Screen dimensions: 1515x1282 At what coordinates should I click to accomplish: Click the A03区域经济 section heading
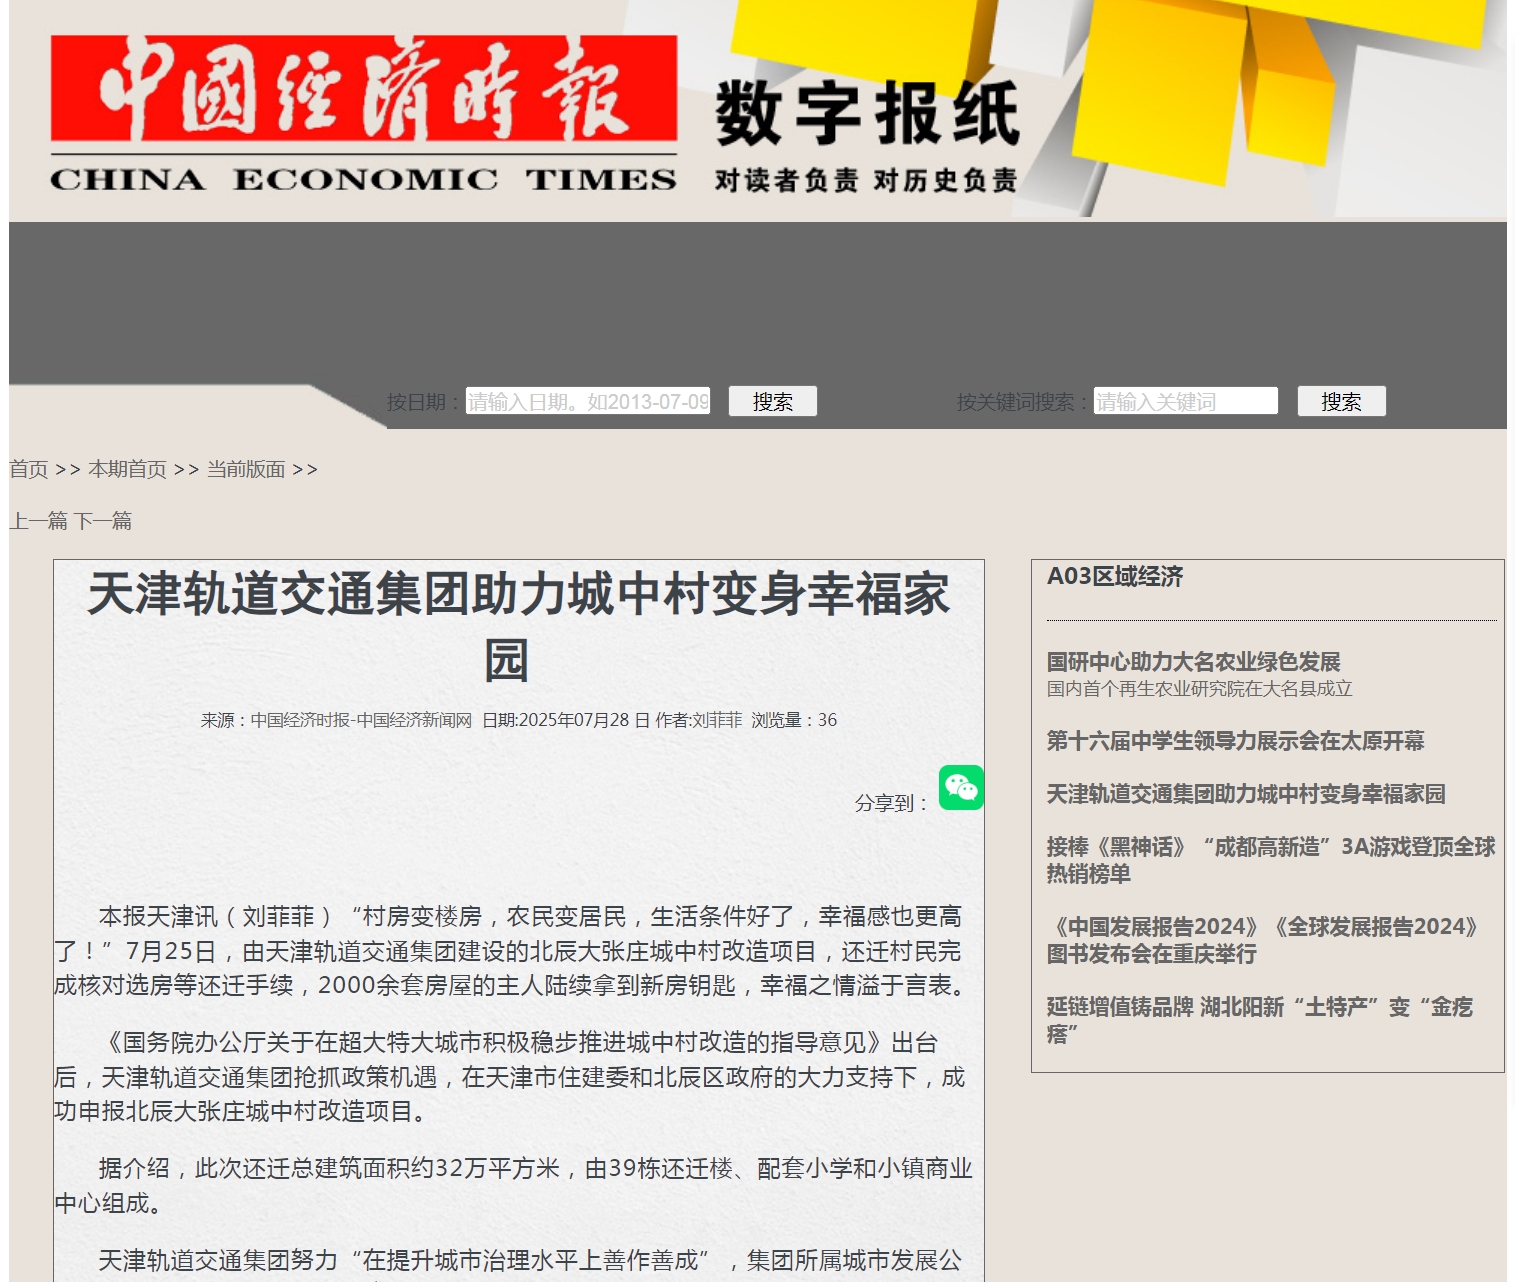(1115, 576)
